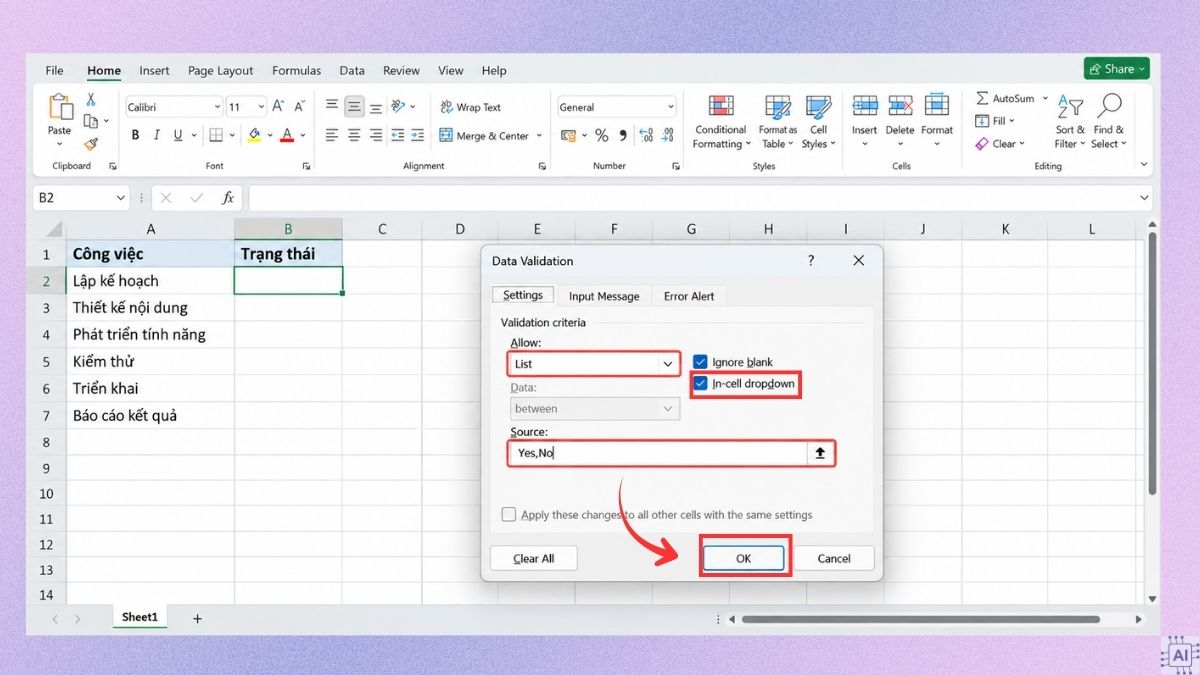Click the green Share button
The width and height of the screenshot is (1200, 675).
click(1117, 69)
